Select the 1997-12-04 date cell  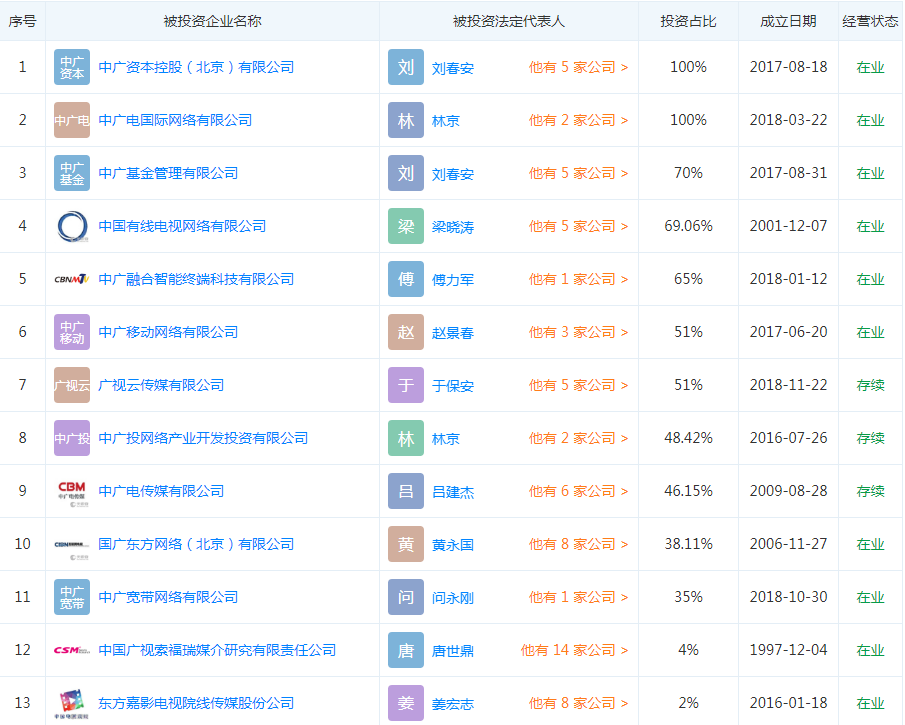[788, 651]
